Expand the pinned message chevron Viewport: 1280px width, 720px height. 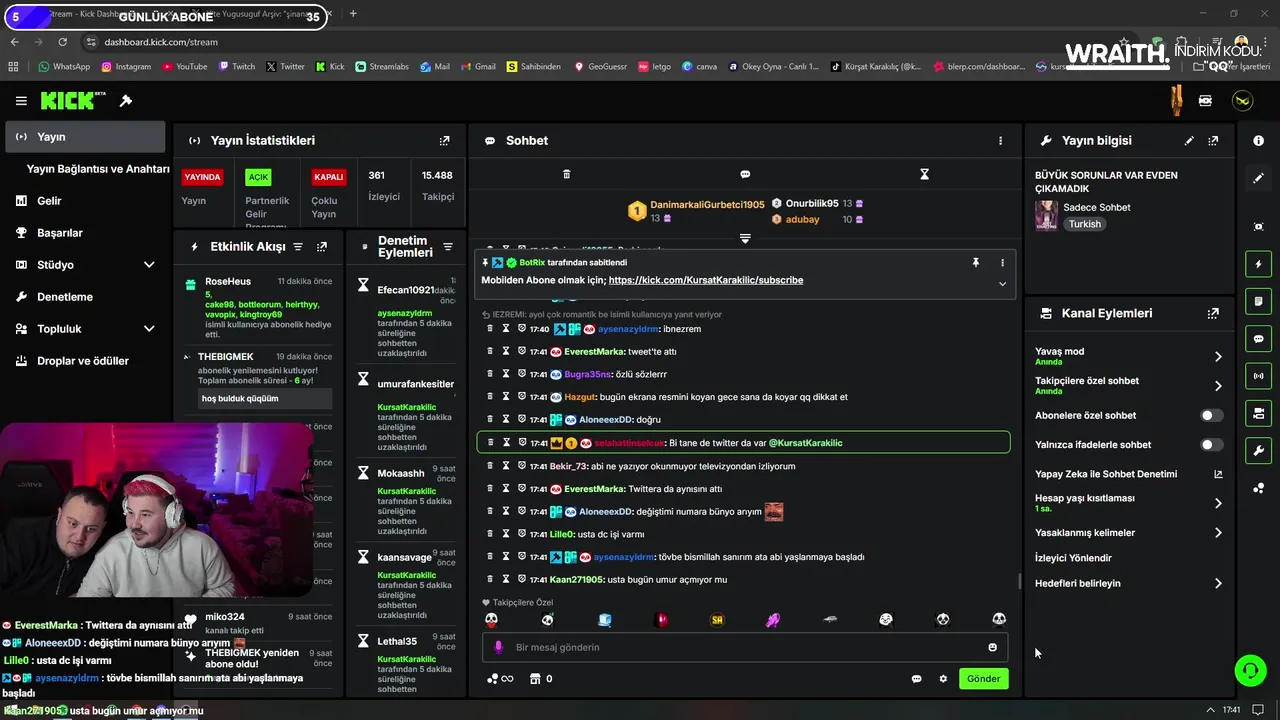pyautogui.click(x=1002, y=284)
